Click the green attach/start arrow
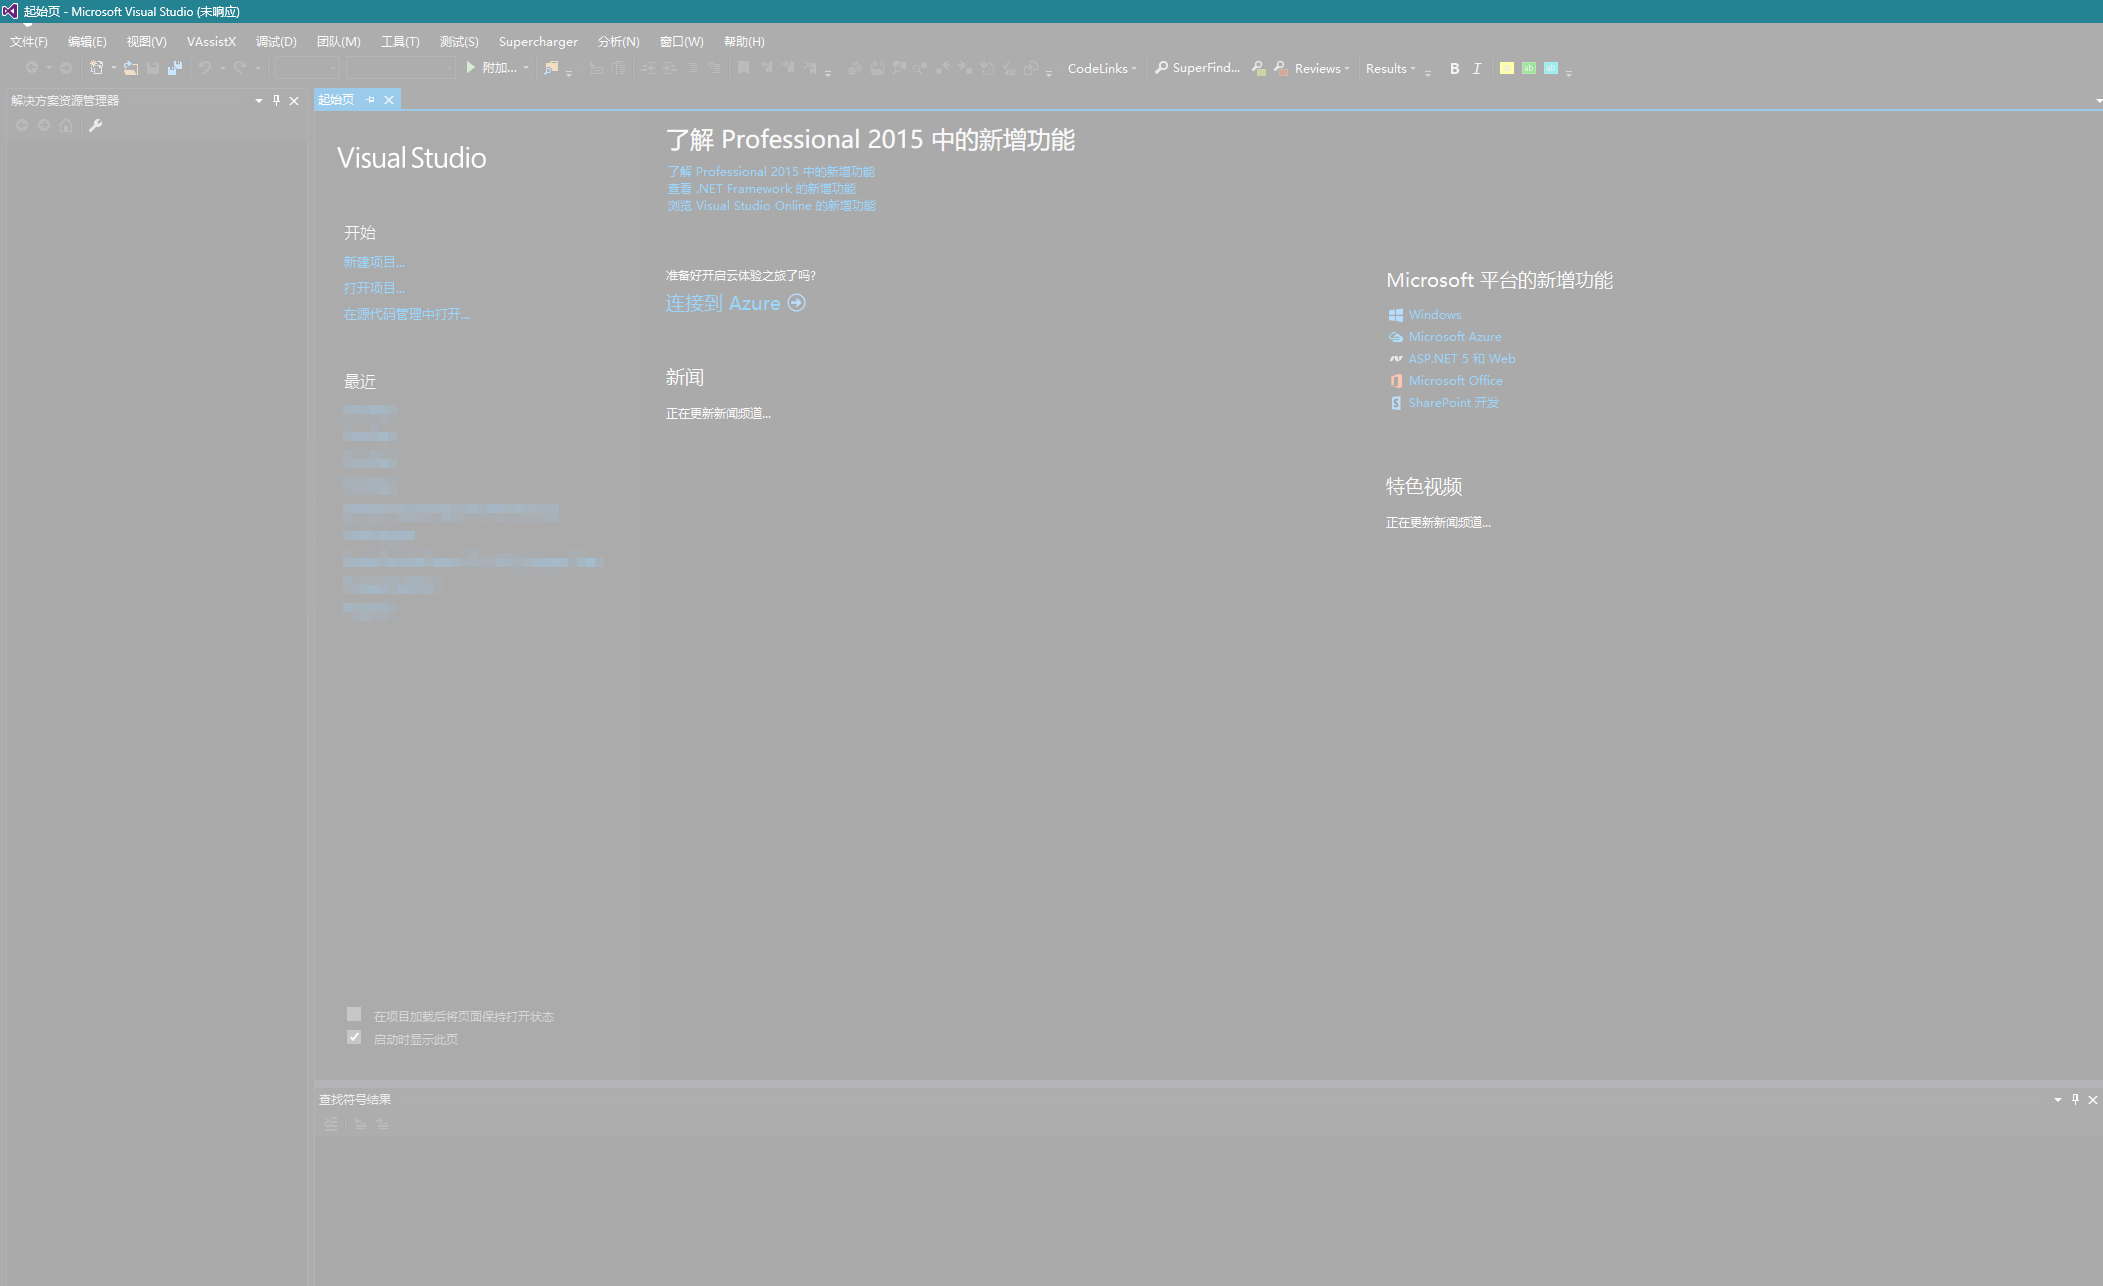This screenshot has height=1286, width=2103. click(x=470, y=68)
